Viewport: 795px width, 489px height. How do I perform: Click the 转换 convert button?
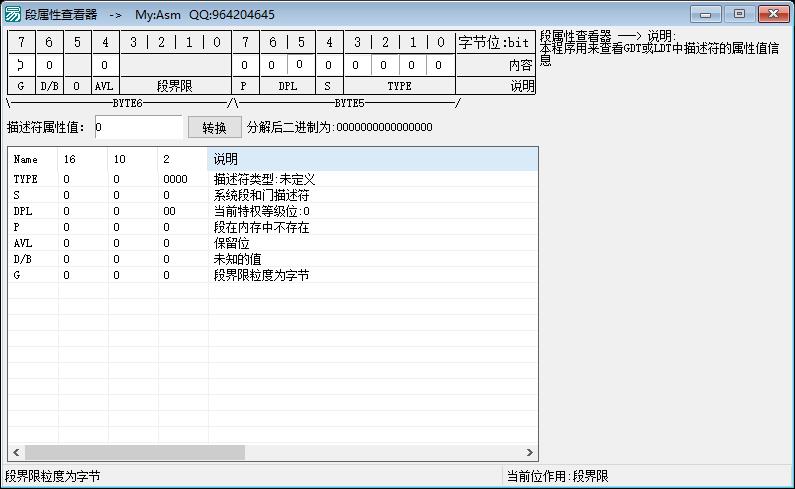pyautogui.click(x=214, y=128)
